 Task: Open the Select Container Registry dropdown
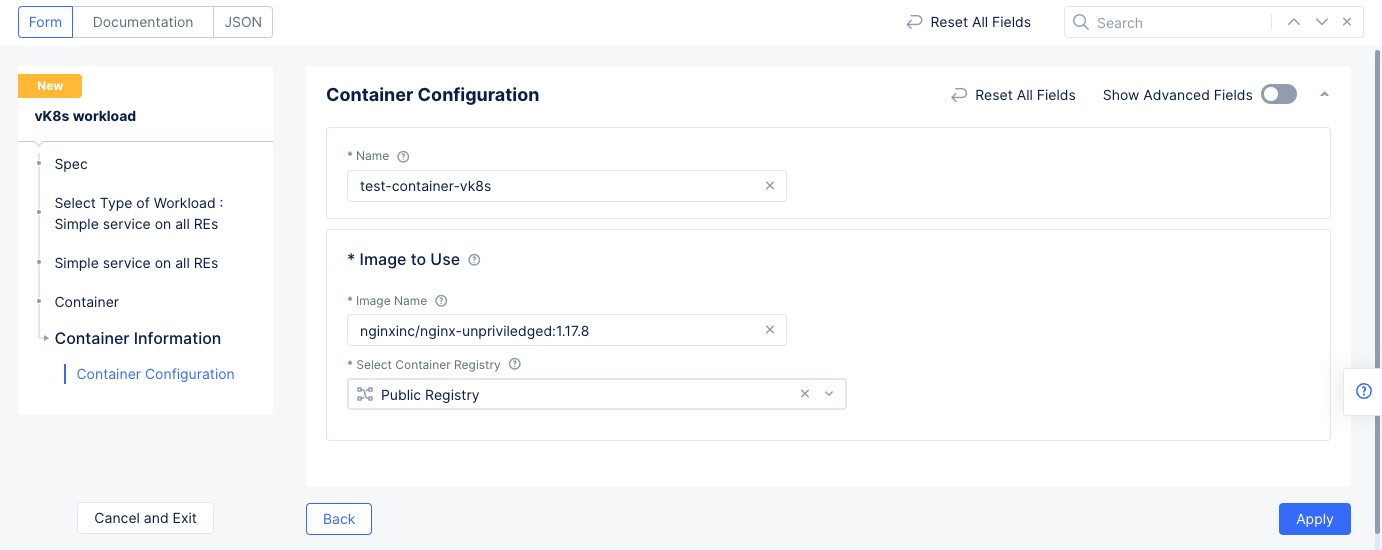tap(829, 394)
